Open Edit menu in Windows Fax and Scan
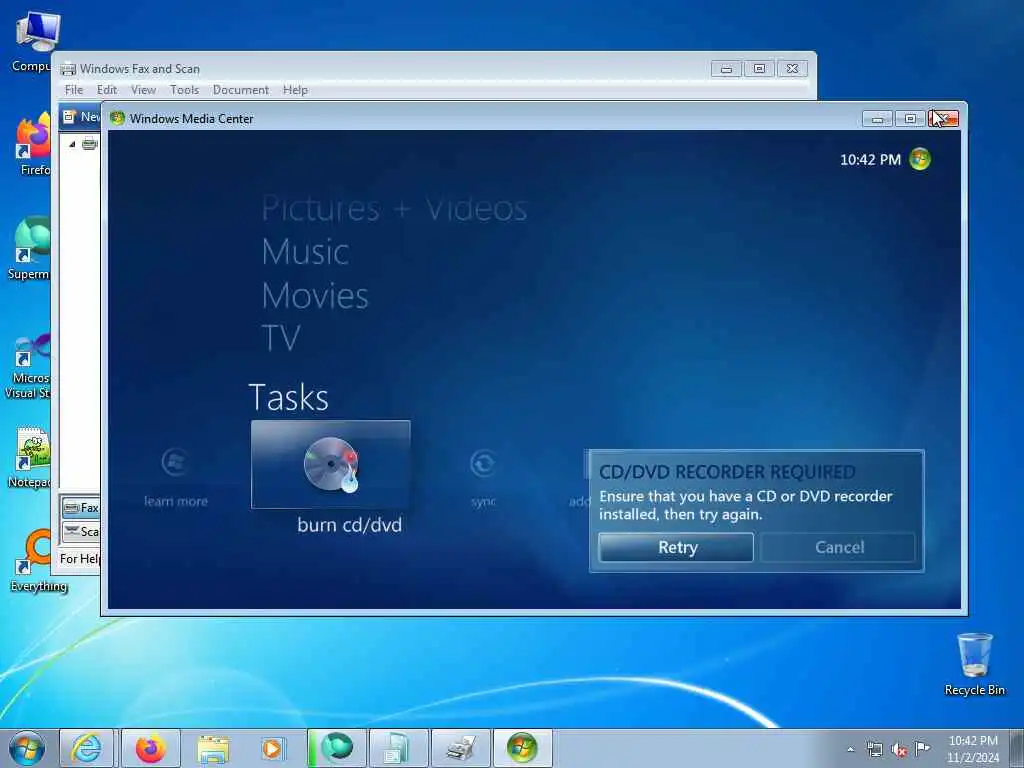Screen dimensions: 1024x768 pos(107,90)
